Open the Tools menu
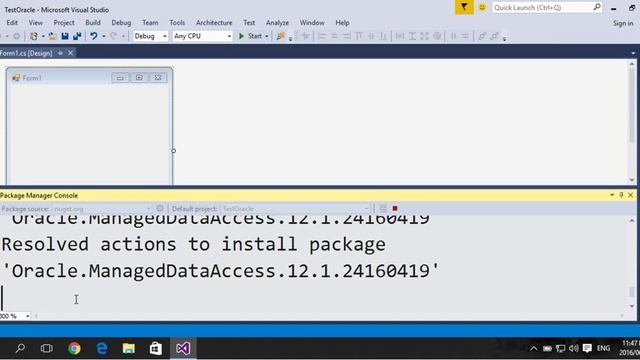The width and height of the screenshot is (640, 360). (177, 22)
